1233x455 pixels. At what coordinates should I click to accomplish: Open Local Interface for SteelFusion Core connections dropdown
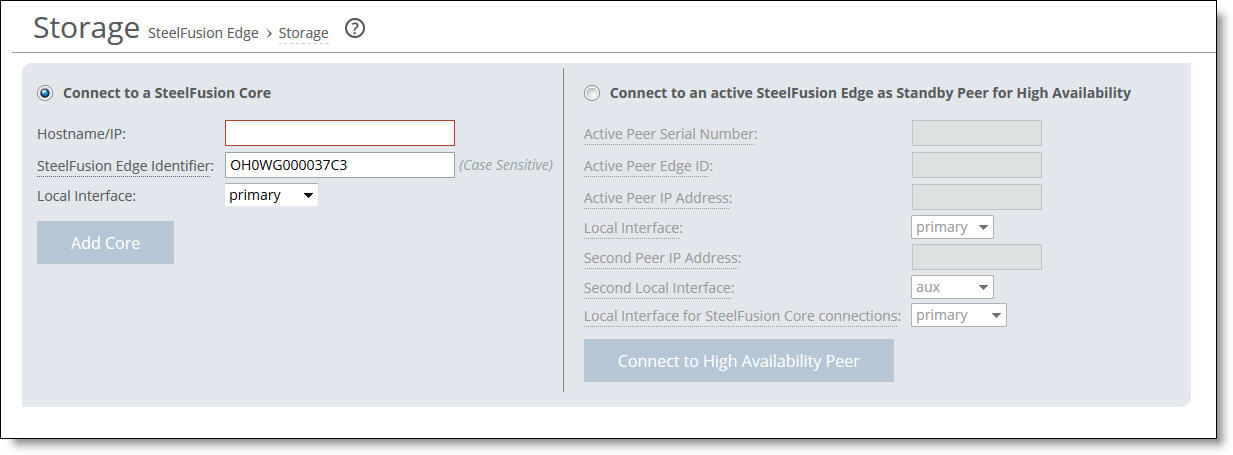point(959,315)
